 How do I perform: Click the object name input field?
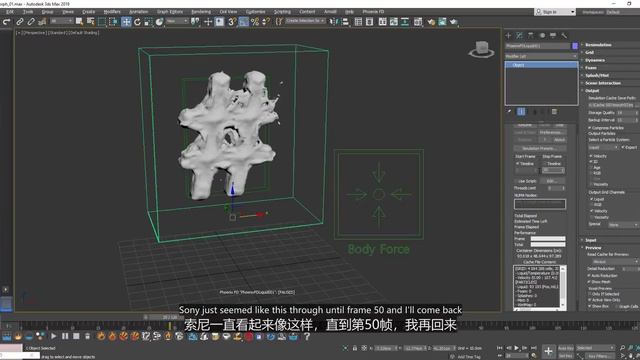pyautogui.click(x=538, y=46)
